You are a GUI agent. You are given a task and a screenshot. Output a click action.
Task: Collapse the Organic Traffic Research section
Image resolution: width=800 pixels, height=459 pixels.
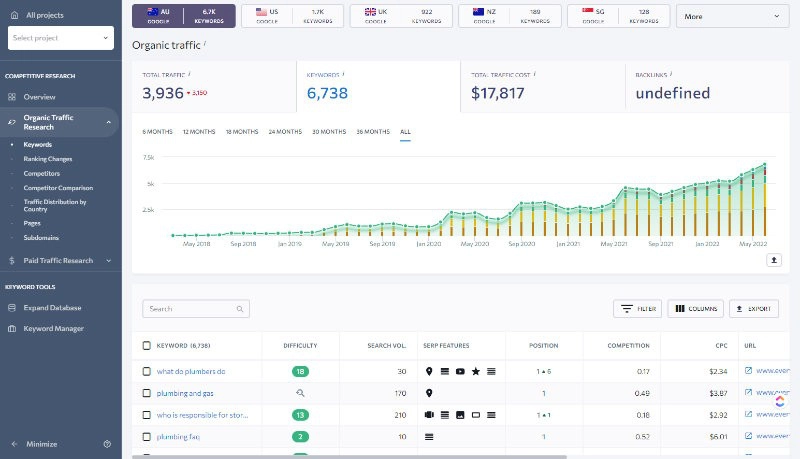tap(109, 122)
